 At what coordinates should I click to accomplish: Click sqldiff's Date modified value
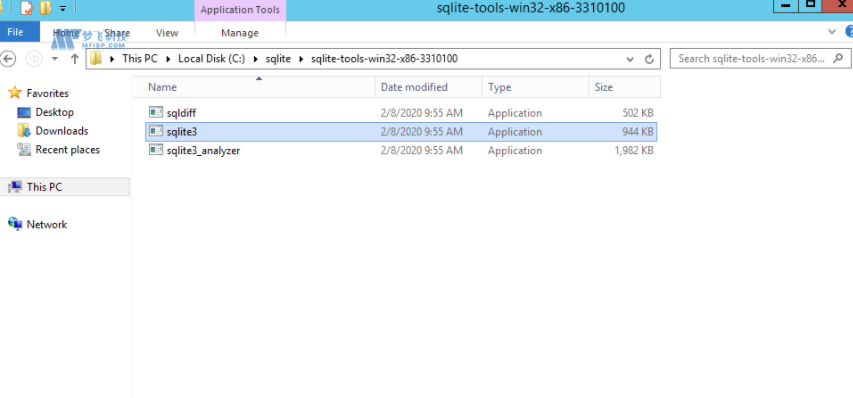click(x=422, y=113)
